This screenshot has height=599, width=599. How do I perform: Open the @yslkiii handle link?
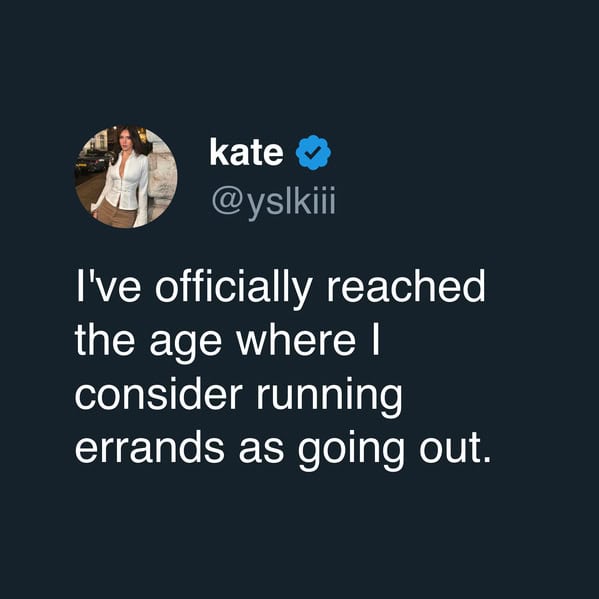coord(274,201)
